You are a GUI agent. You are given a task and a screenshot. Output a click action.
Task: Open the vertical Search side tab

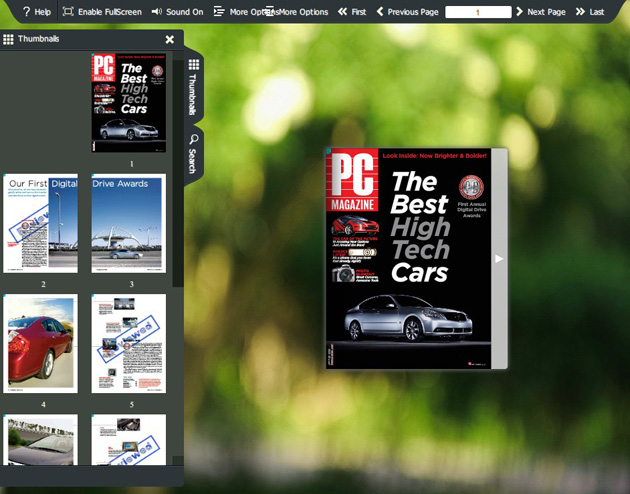click(194, 155)
